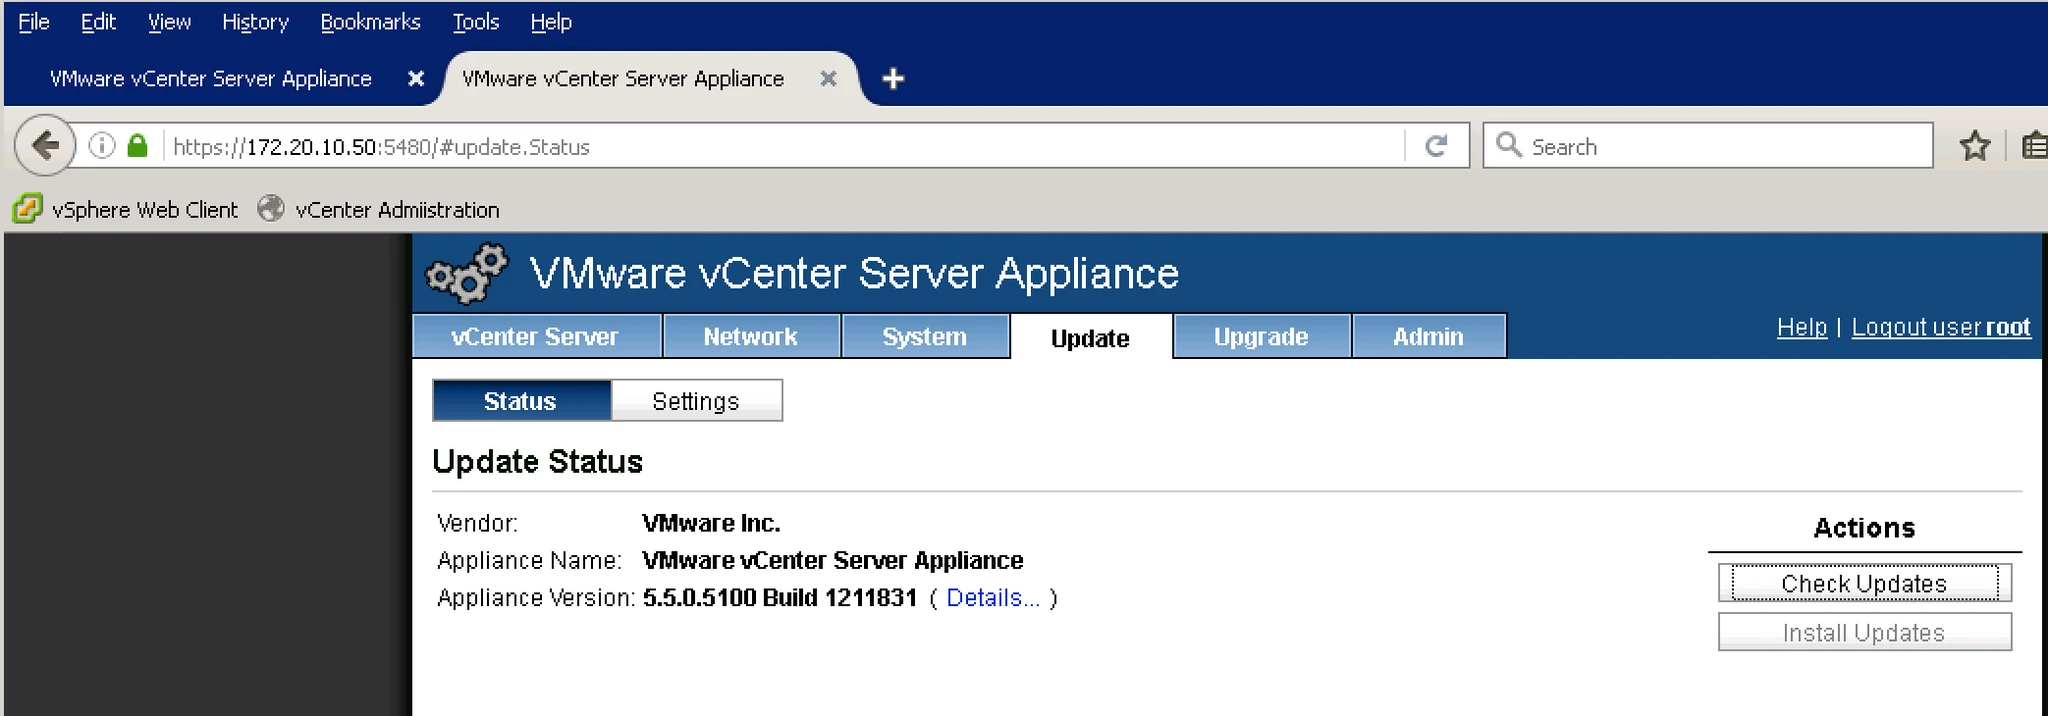The height and width of the screenshot is (716, 2048).
Task: Click in the browser Search field
Action: (1708, 146)
